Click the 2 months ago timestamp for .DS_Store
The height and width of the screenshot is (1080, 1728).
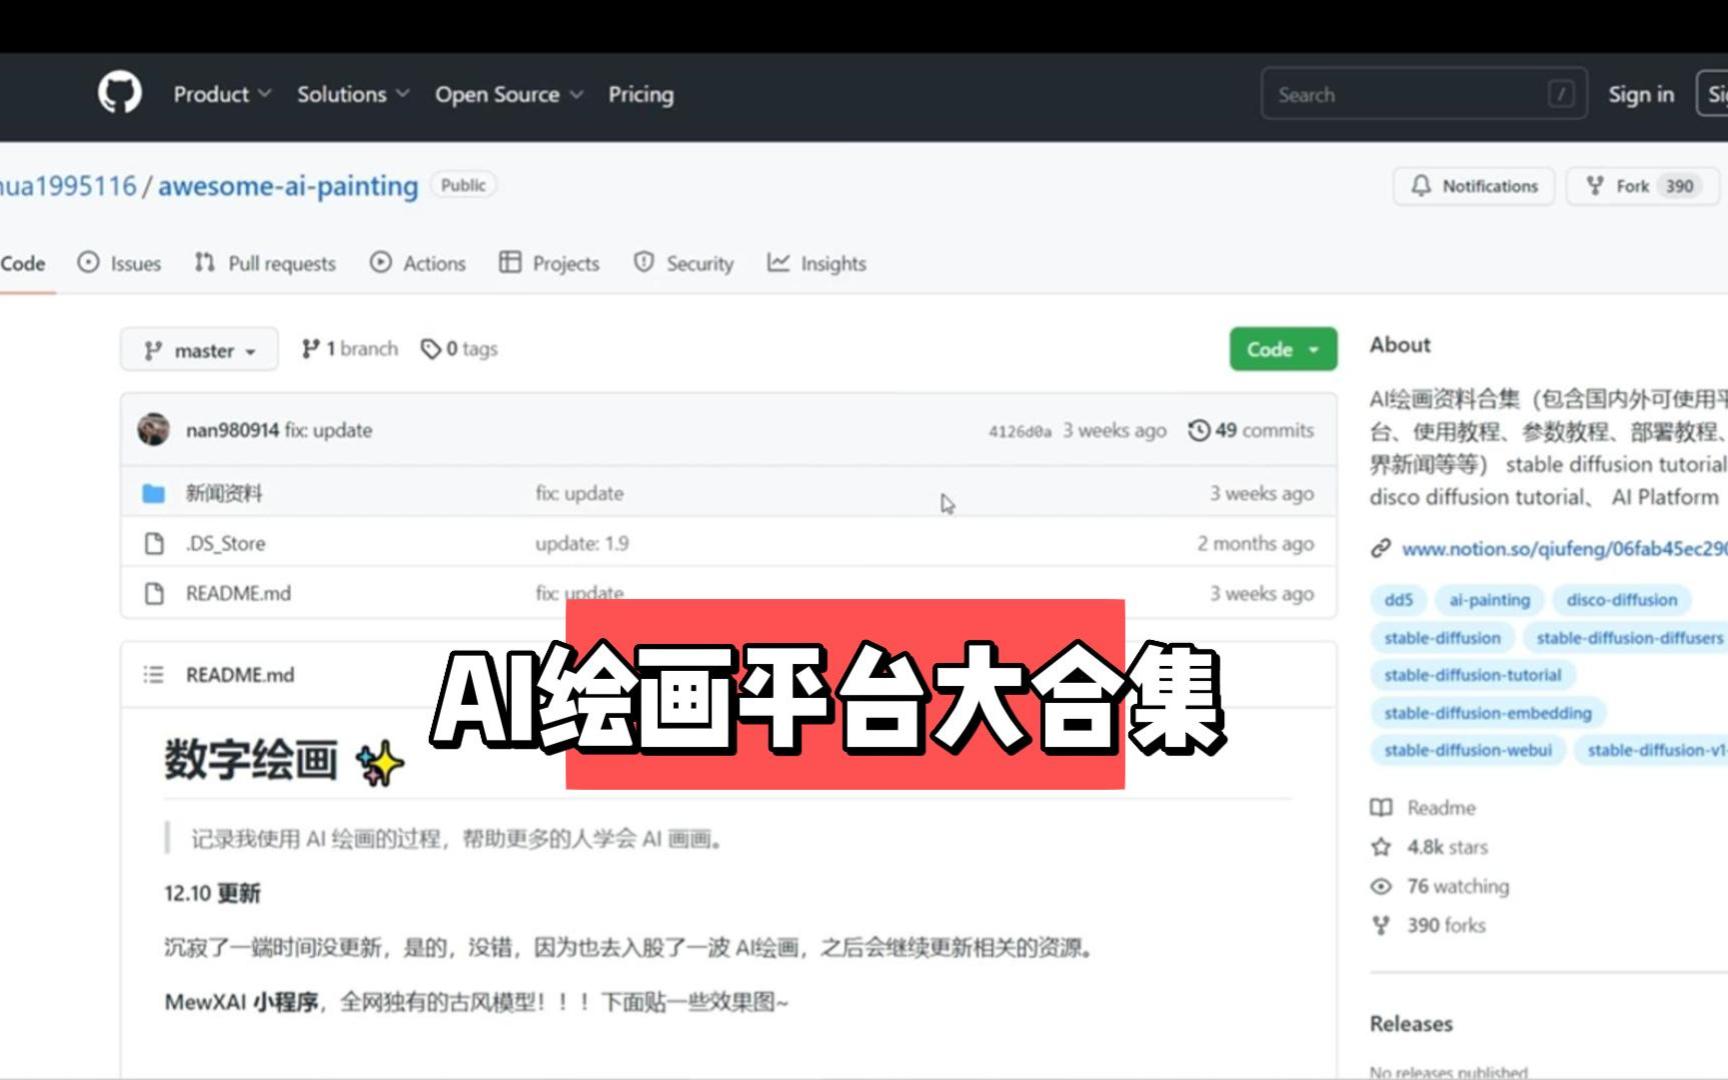(x=1255, y=543)
